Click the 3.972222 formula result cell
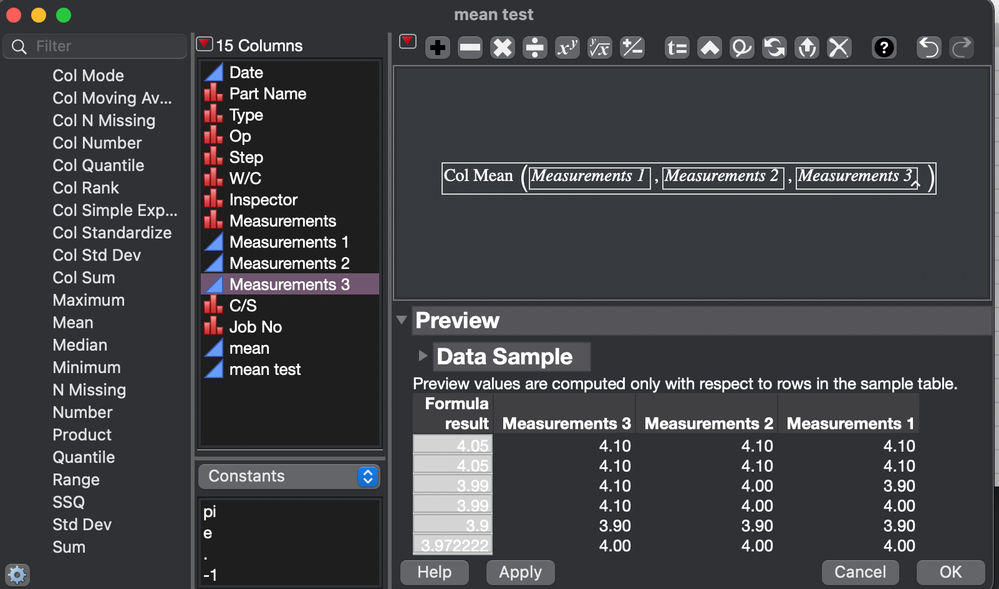Viewport: 999px width, 589px height. tap(452, 546)
